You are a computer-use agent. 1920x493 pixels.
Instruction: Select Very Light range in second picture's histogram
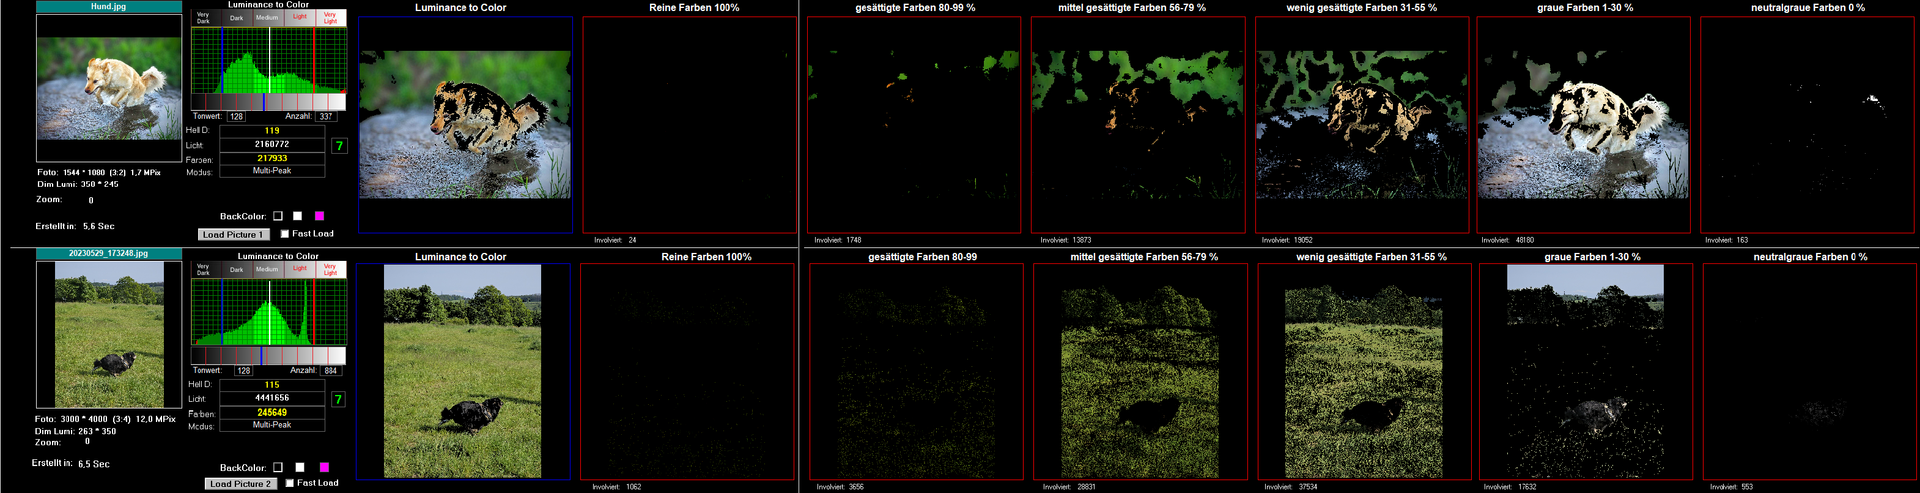pos(330,270)
